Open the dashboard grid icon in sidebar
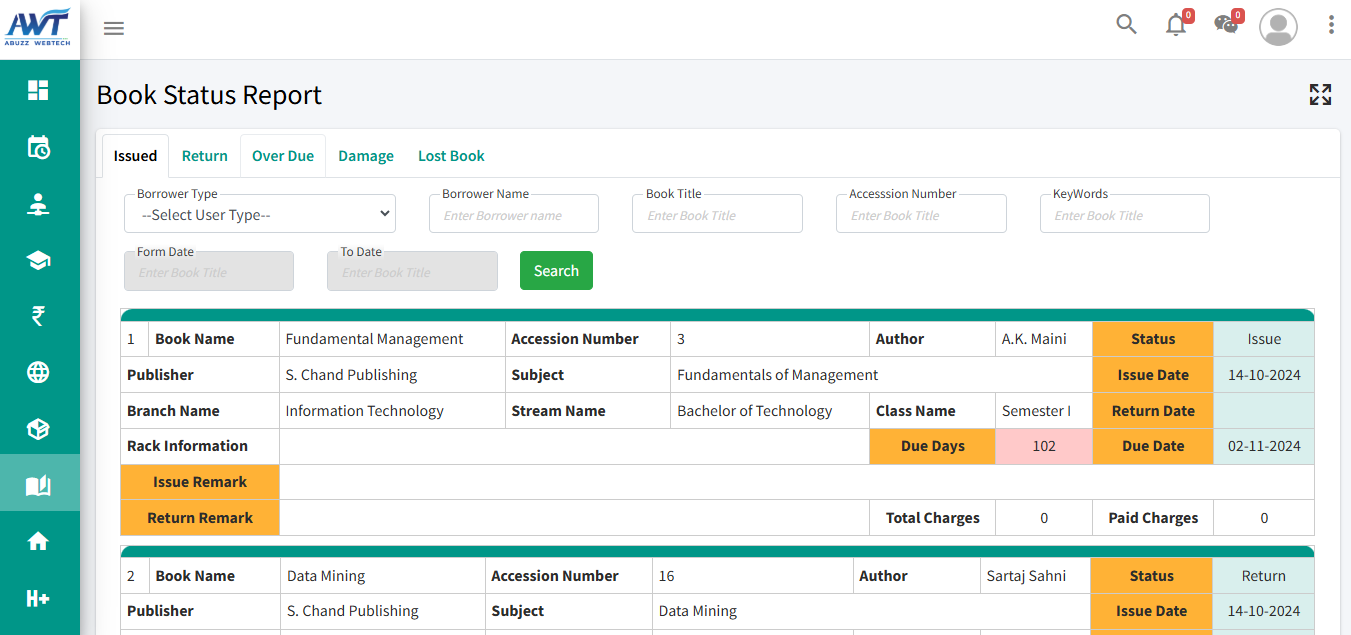The height and width of the screenshot is (635, 1351). 38,90
